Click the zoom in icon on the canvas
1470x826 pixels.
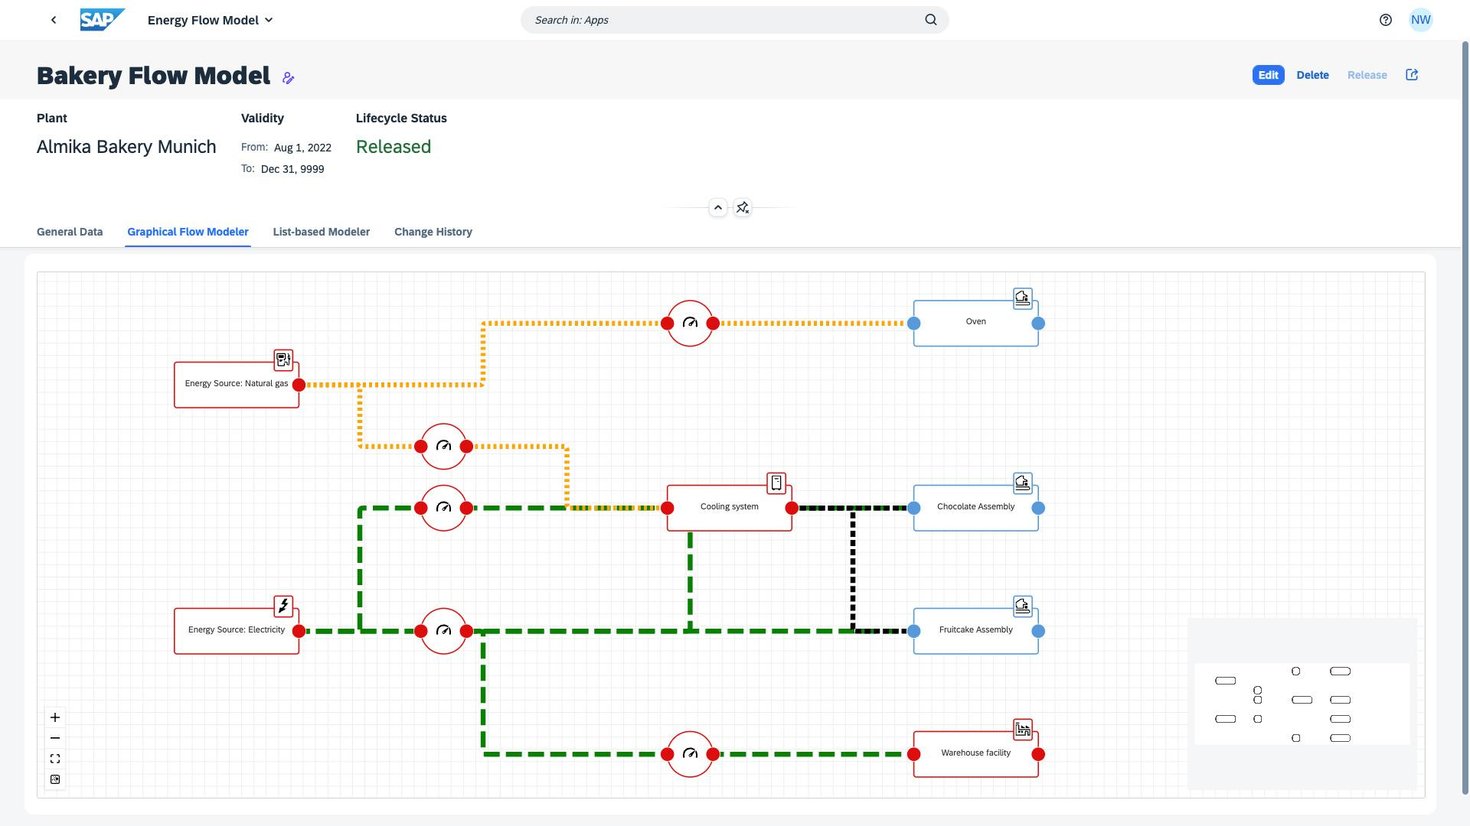(x=54, y=717)
